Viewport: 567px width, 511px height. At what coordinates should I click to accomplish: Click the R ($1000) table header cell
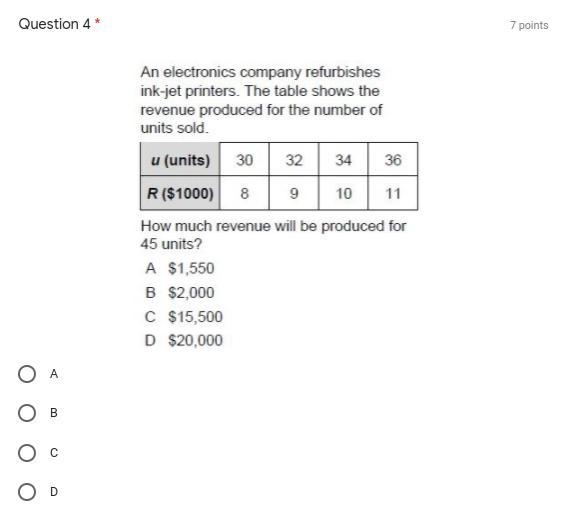(x=180, y=193)
